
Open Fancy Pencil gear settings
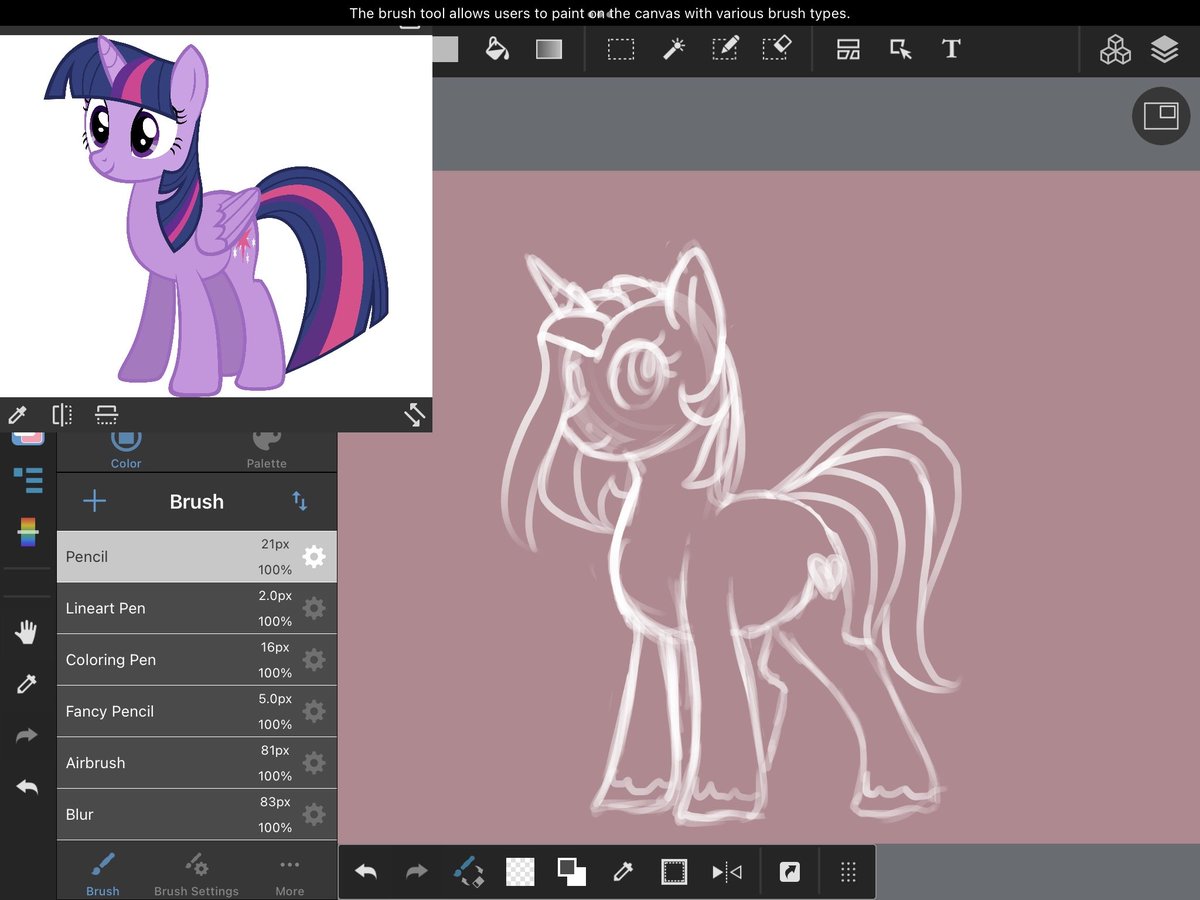tap(314, 711)
